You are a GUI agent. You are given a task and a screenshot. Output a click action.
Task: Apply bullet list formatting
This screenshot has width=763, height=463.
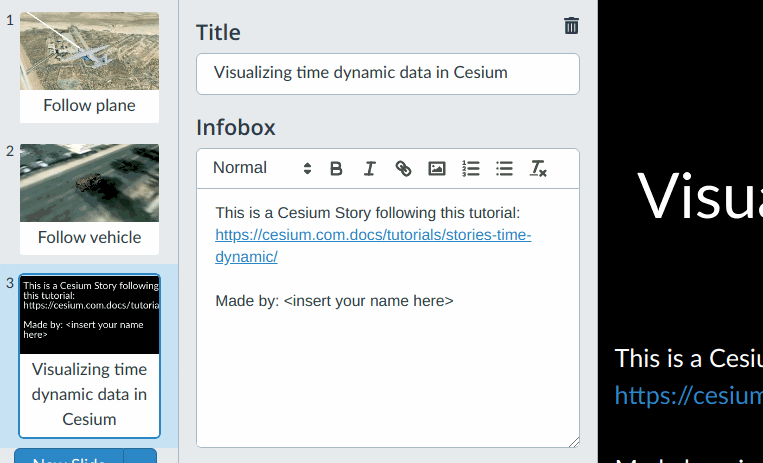tap(505, 169)
